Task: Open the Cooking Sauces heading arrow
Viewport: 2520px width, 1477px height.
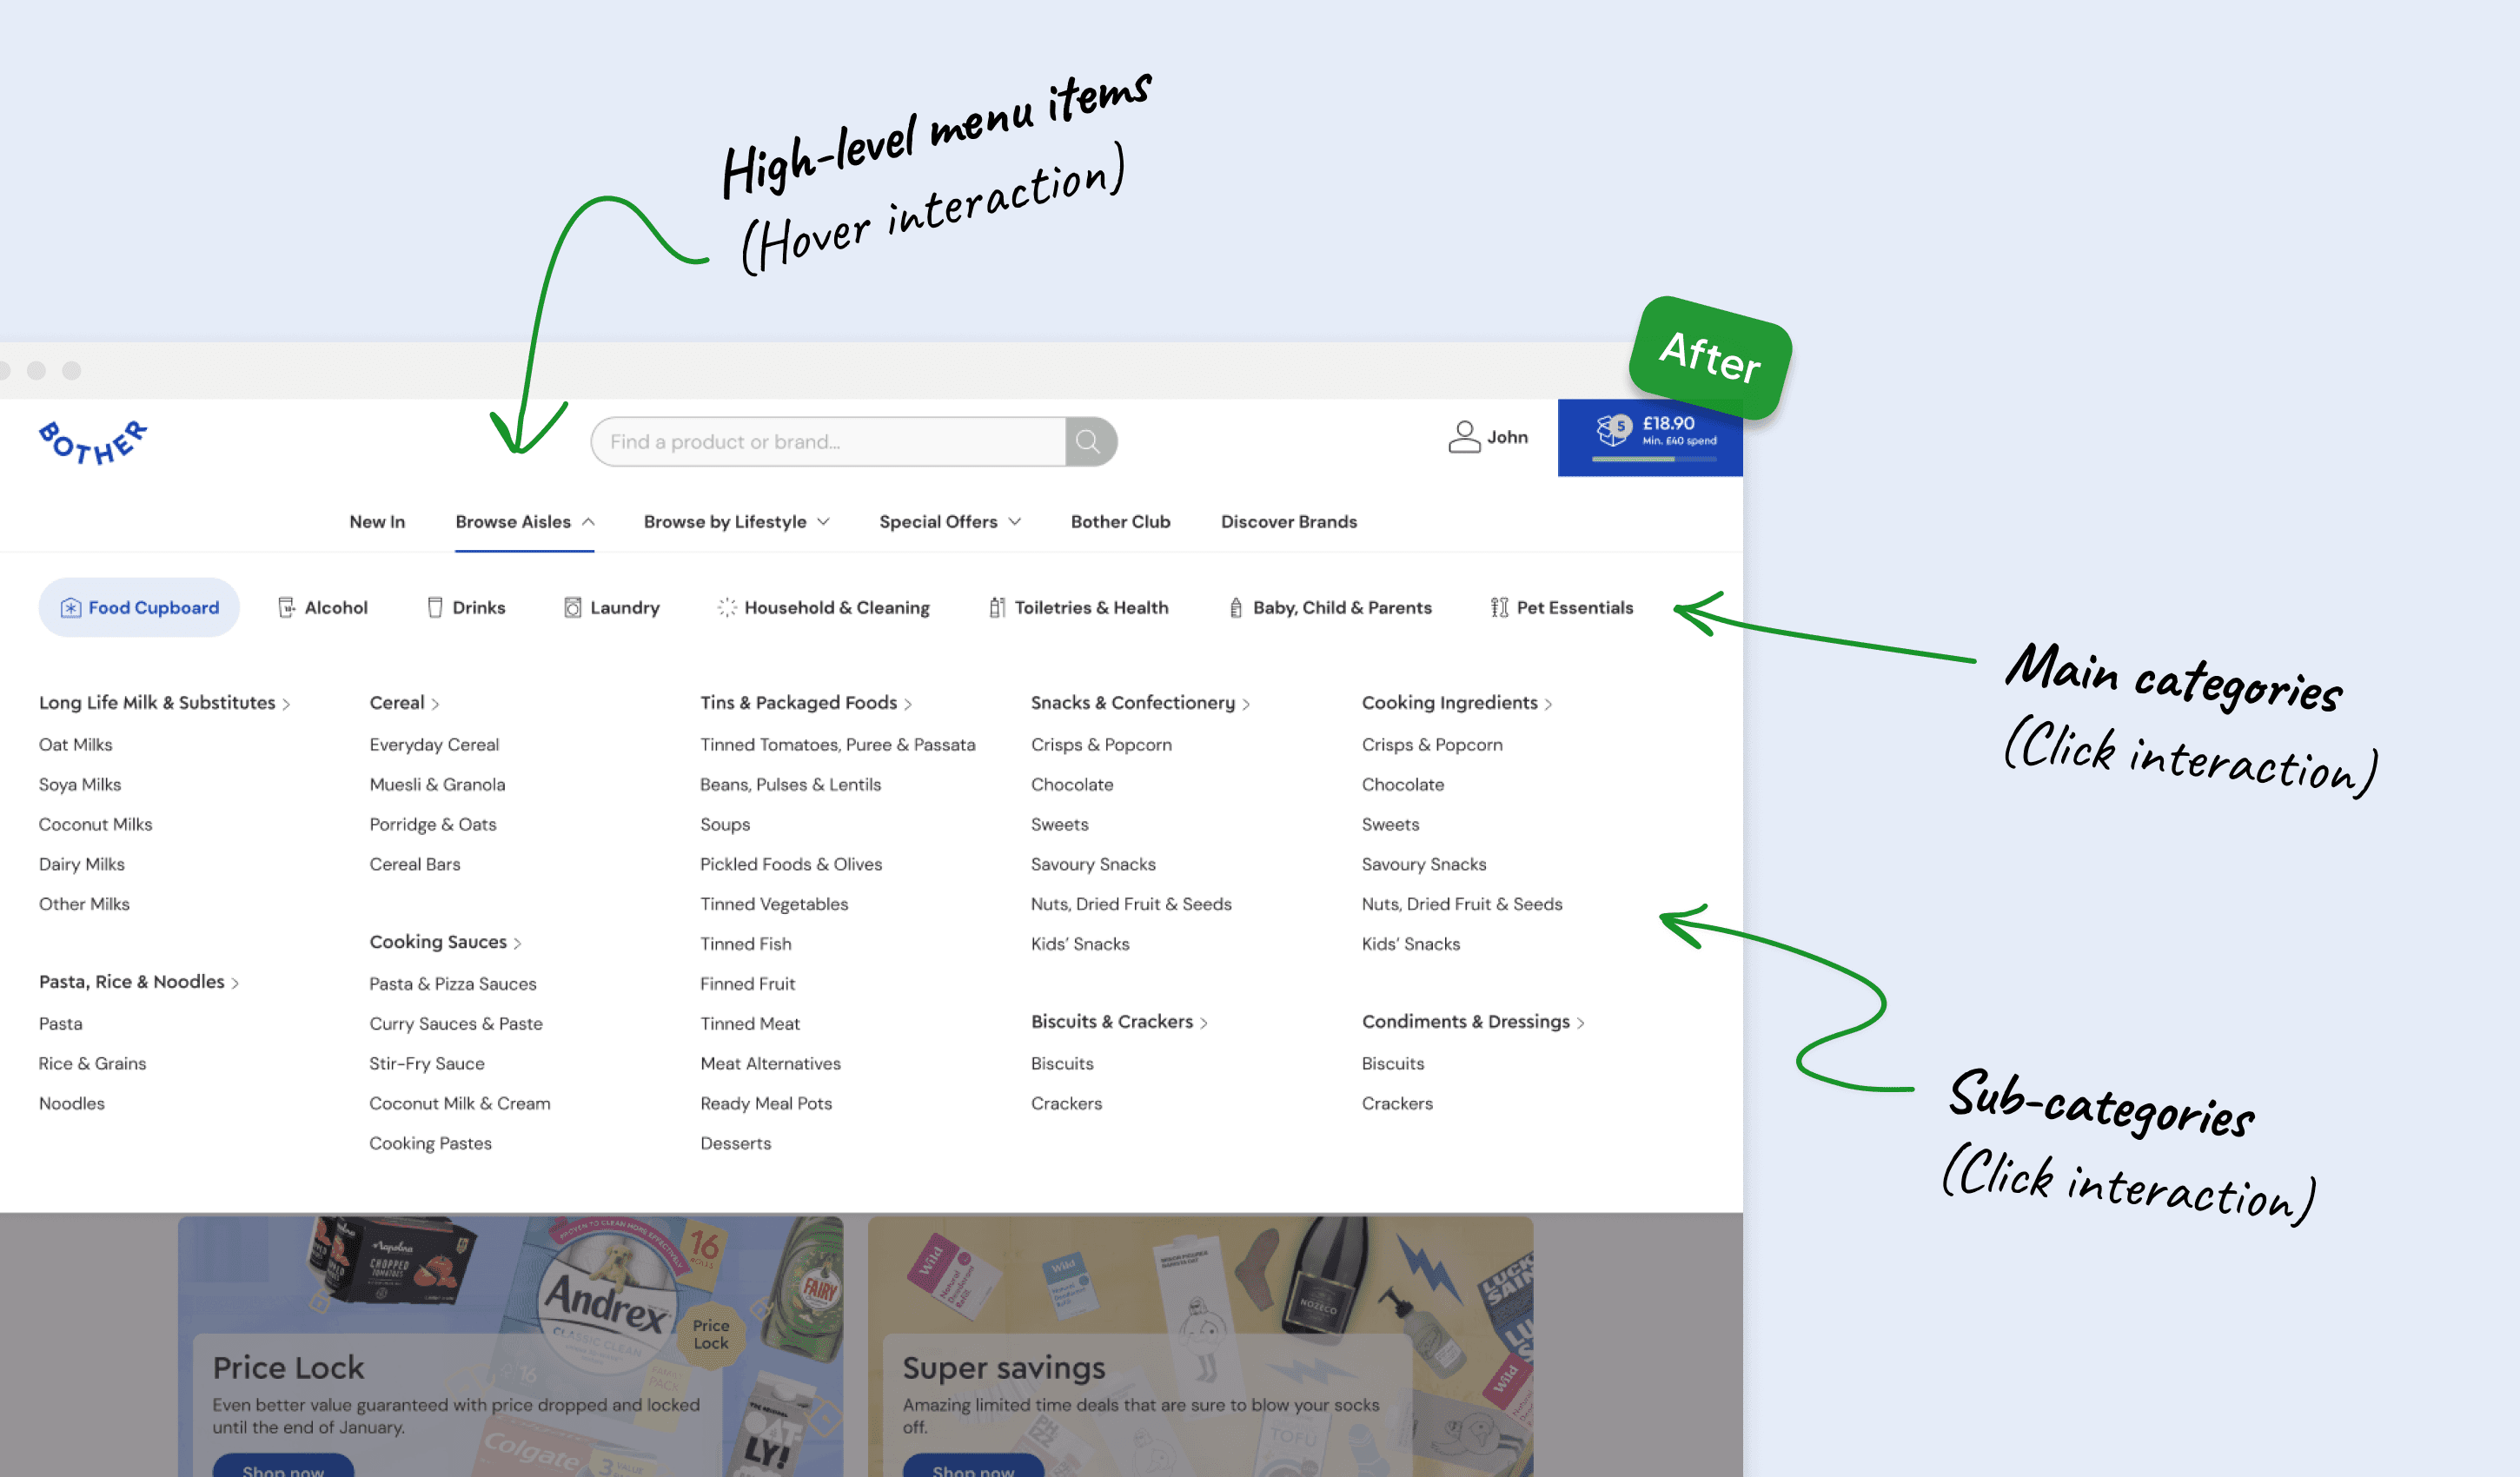Action: (517, 943)
